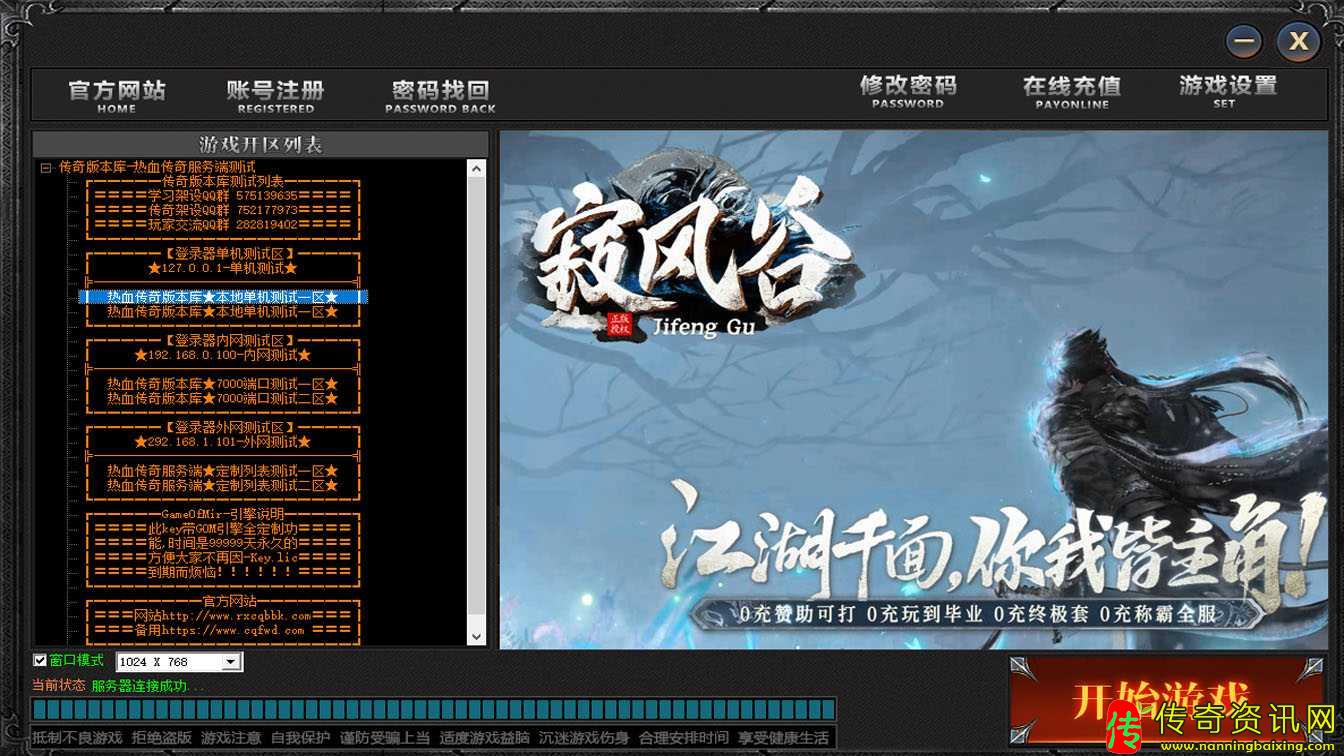Go to 在线充值 pay online
1344x756 pixels.
pos(1071,91)
